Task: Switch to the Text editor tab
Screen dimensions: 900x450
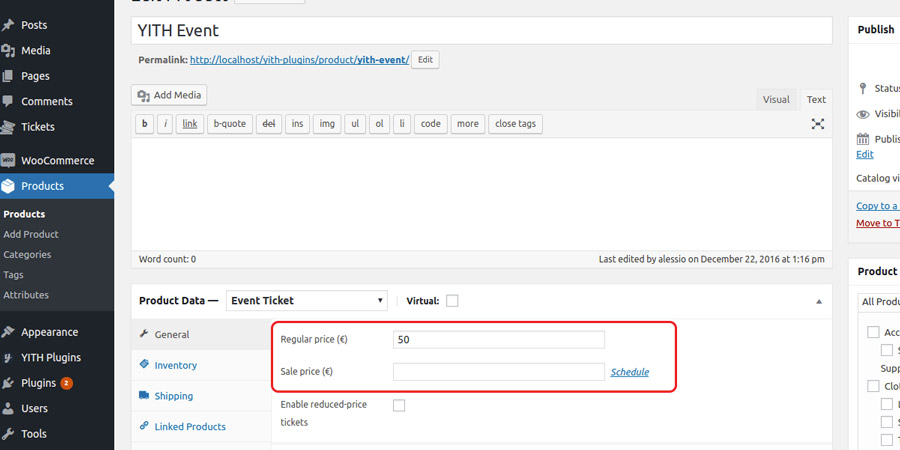Action: point(816,99)
